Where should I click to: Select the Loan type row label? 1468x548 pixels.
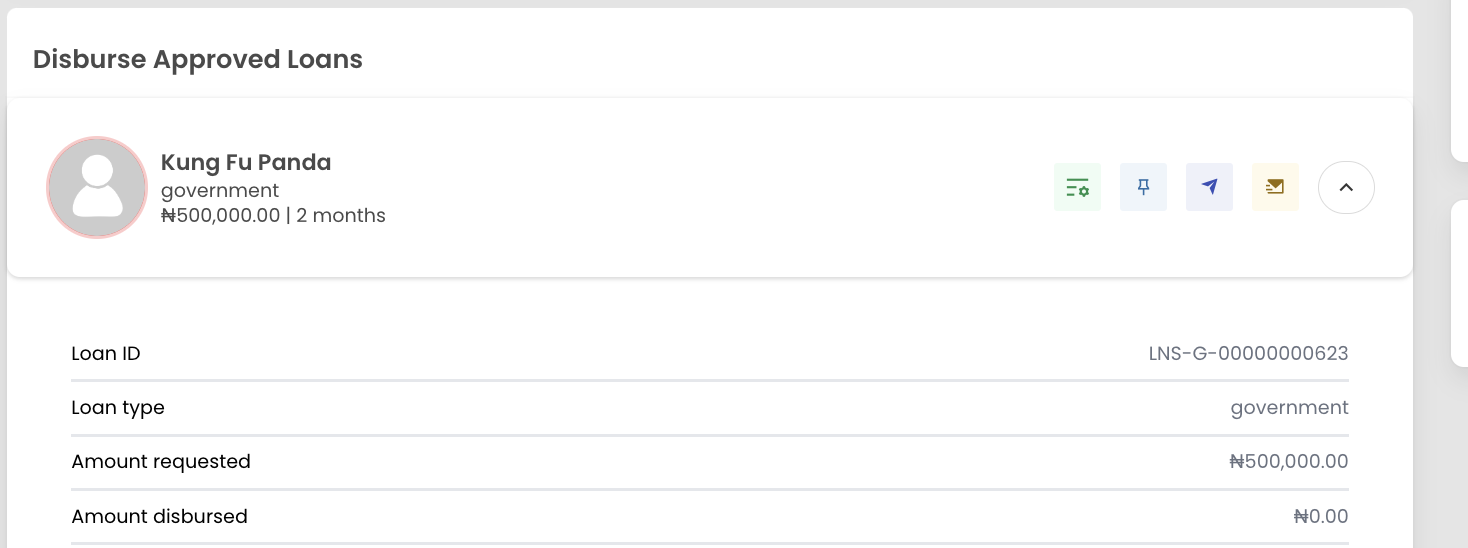coord(118,407)
